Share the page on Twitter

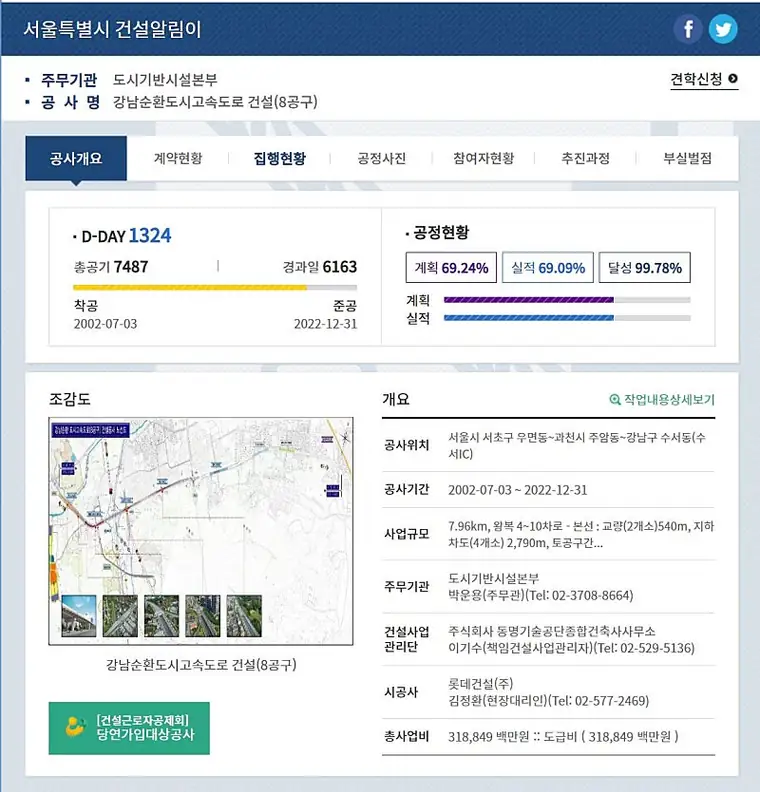point(723,29)
